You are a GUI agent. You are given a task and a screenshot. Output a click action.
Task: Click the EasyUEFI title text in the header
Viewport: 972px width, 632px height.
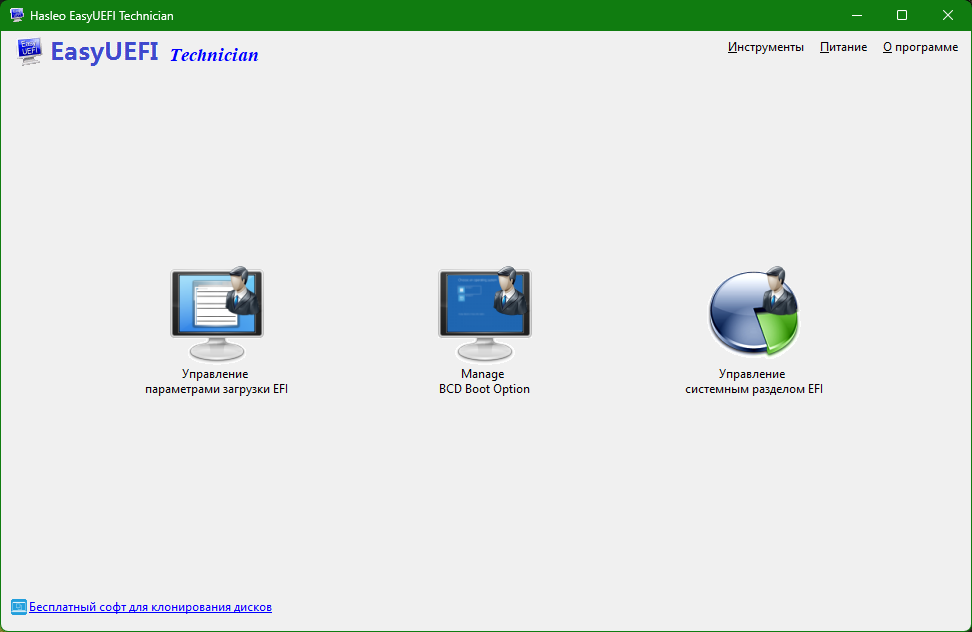(104, 52)
